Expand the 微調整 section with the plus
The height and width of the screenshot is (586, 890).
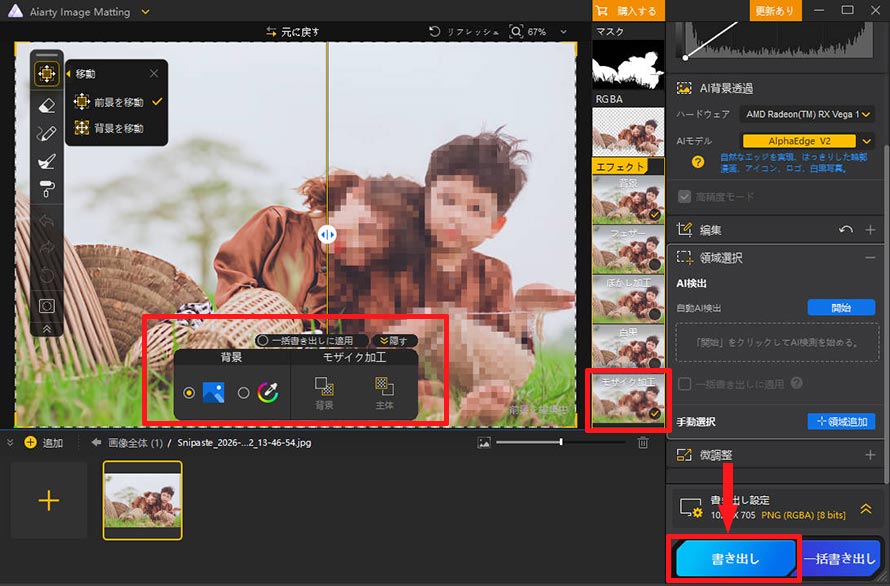pos(870,455)
